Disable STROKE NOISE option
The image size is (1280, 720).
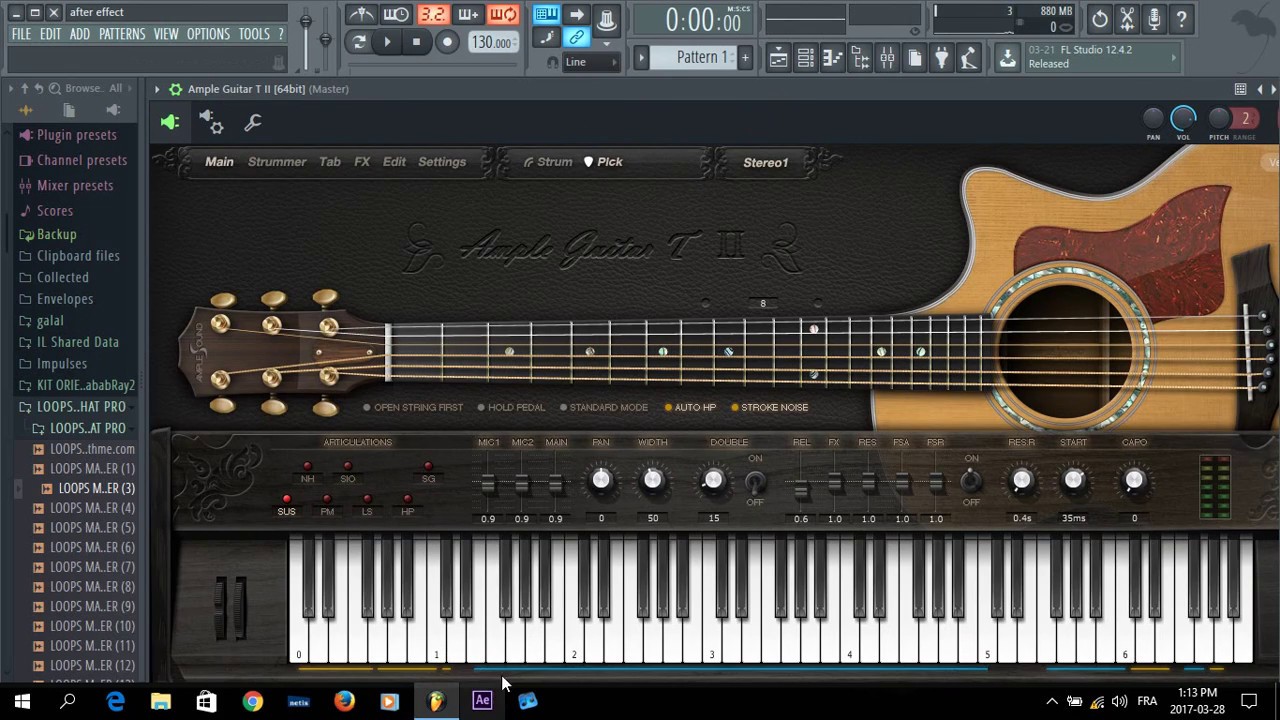point(769,408)
